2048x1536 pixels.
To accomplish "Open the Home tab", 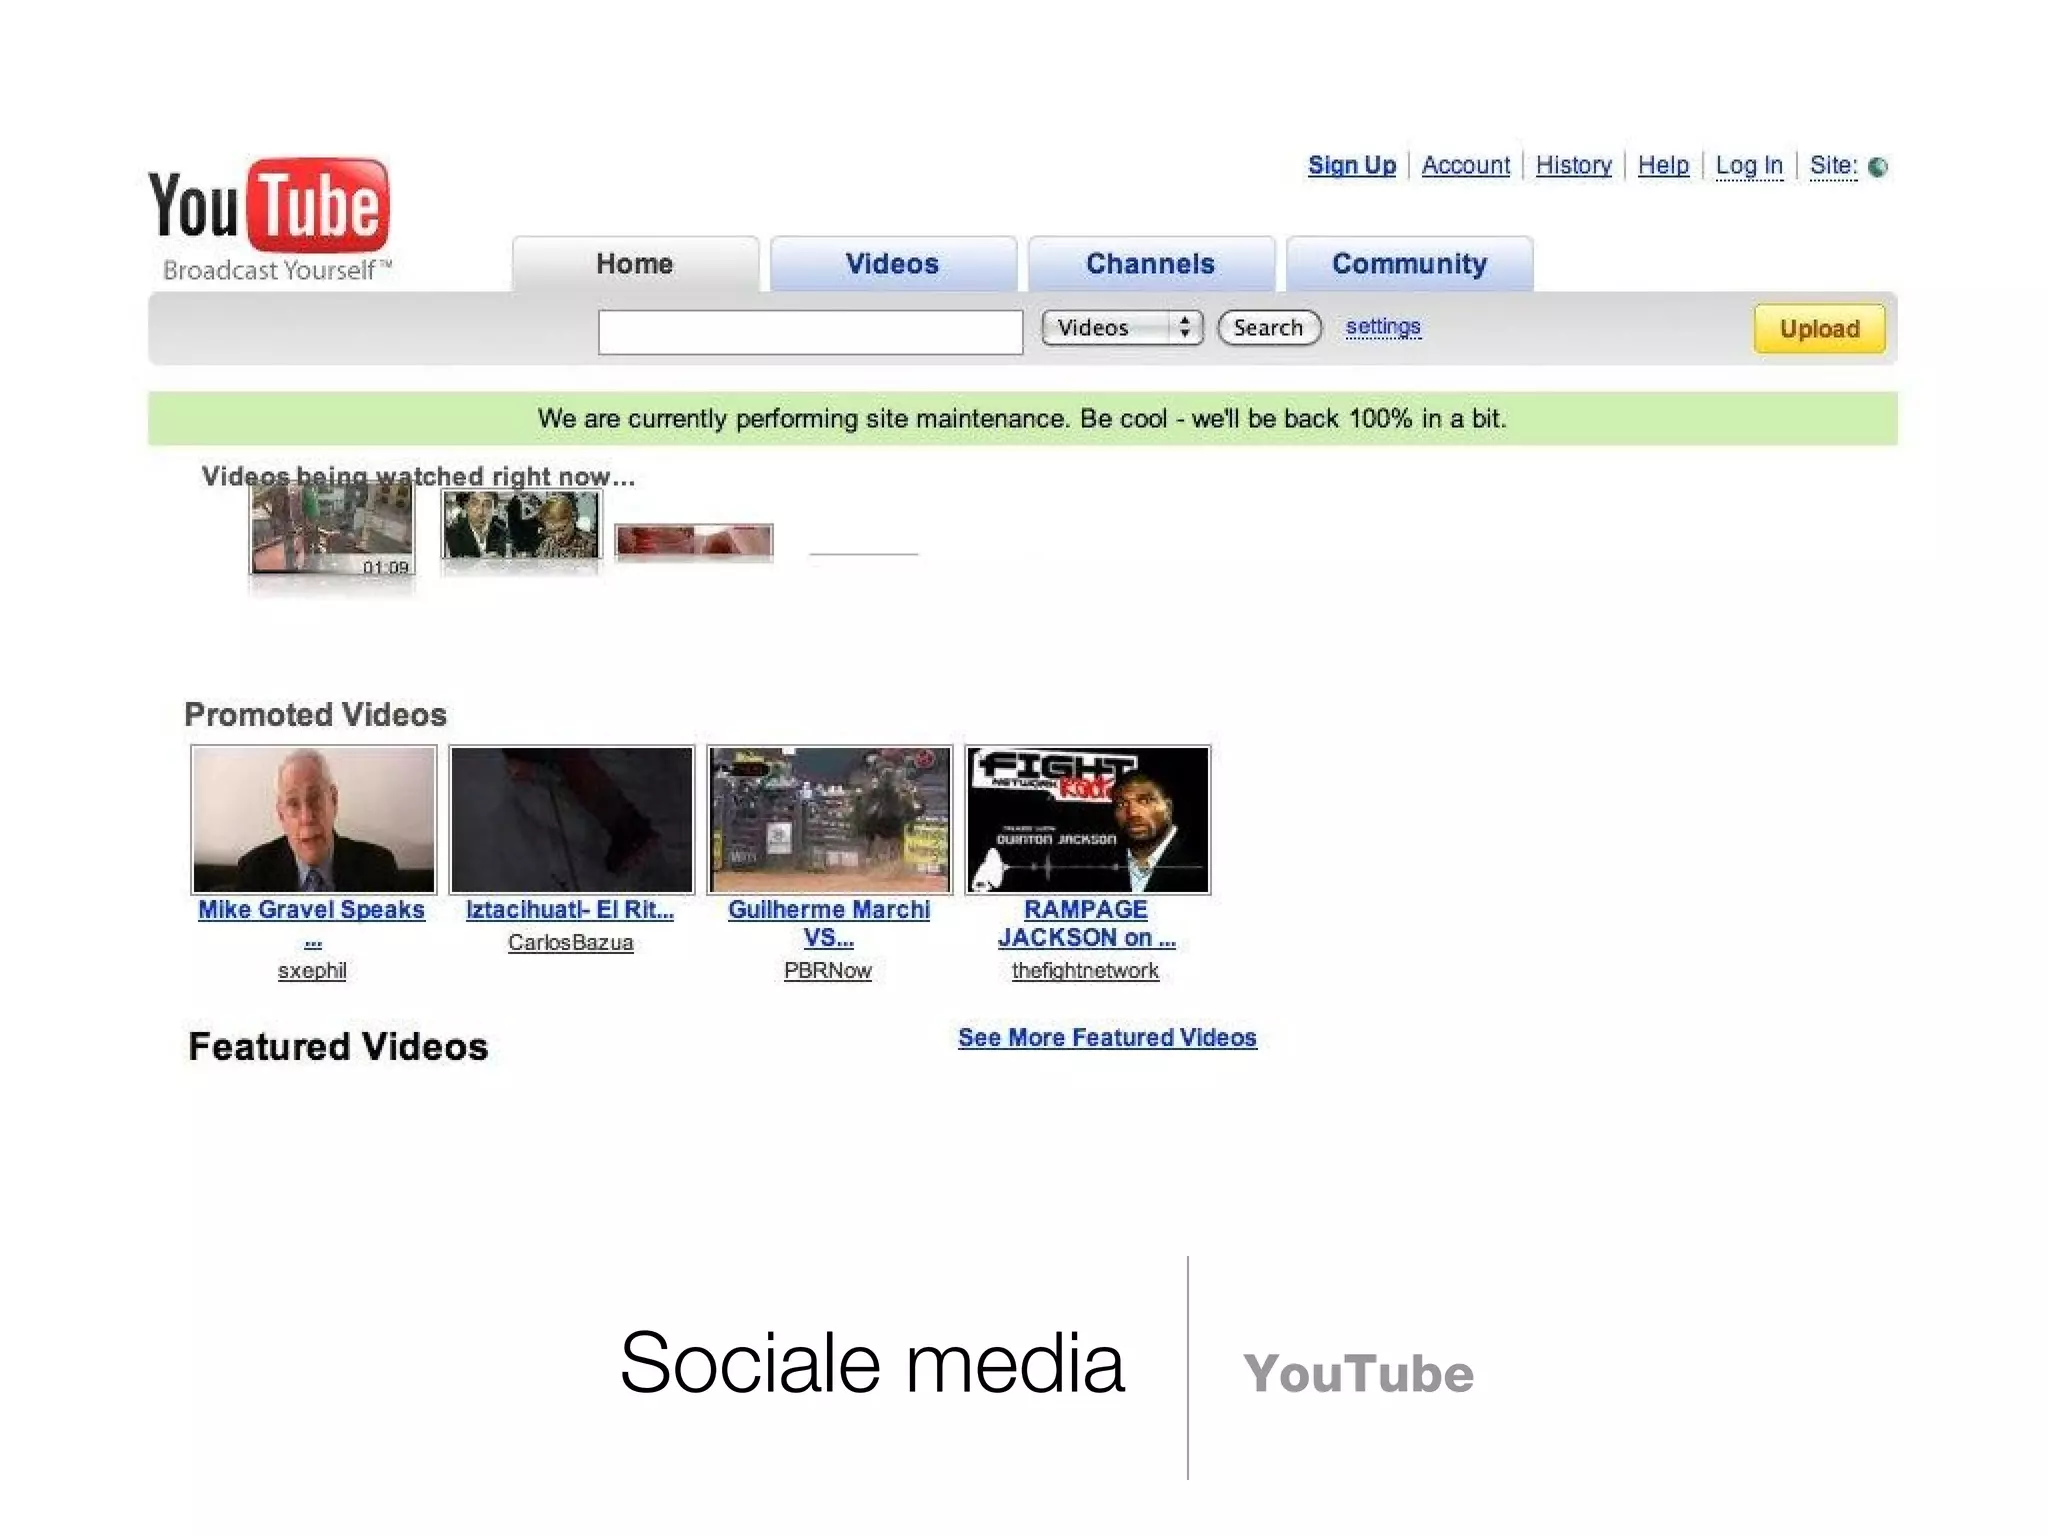I will [635, 264].
